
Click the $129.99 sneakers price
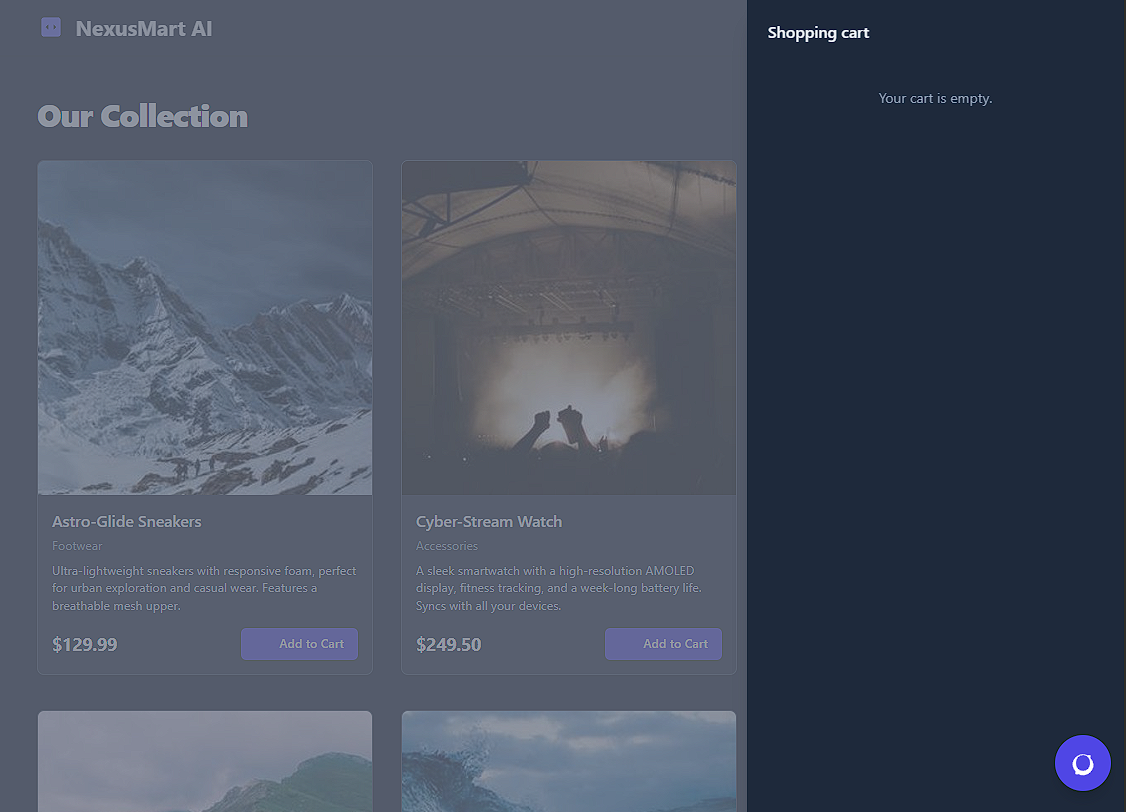pyautogui.click(x=85, y=644)
